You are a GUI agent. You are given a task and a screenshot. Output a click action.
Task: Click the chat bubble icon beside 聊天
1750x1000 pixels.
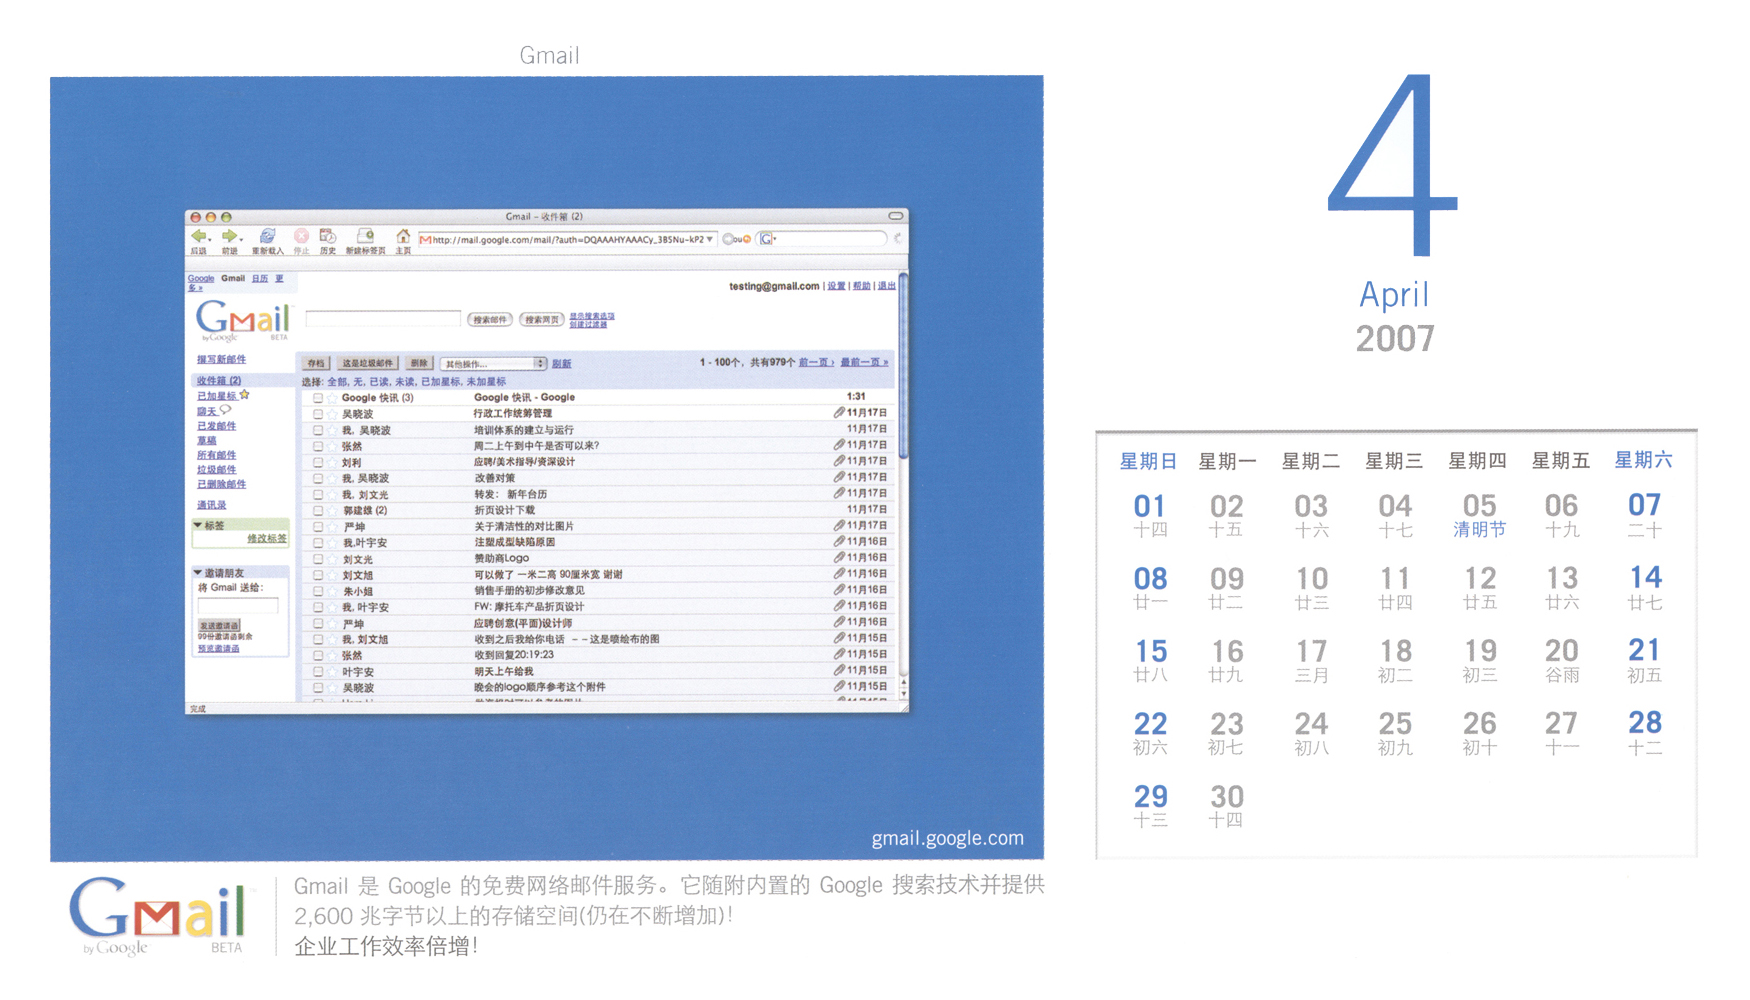[225, 410]
